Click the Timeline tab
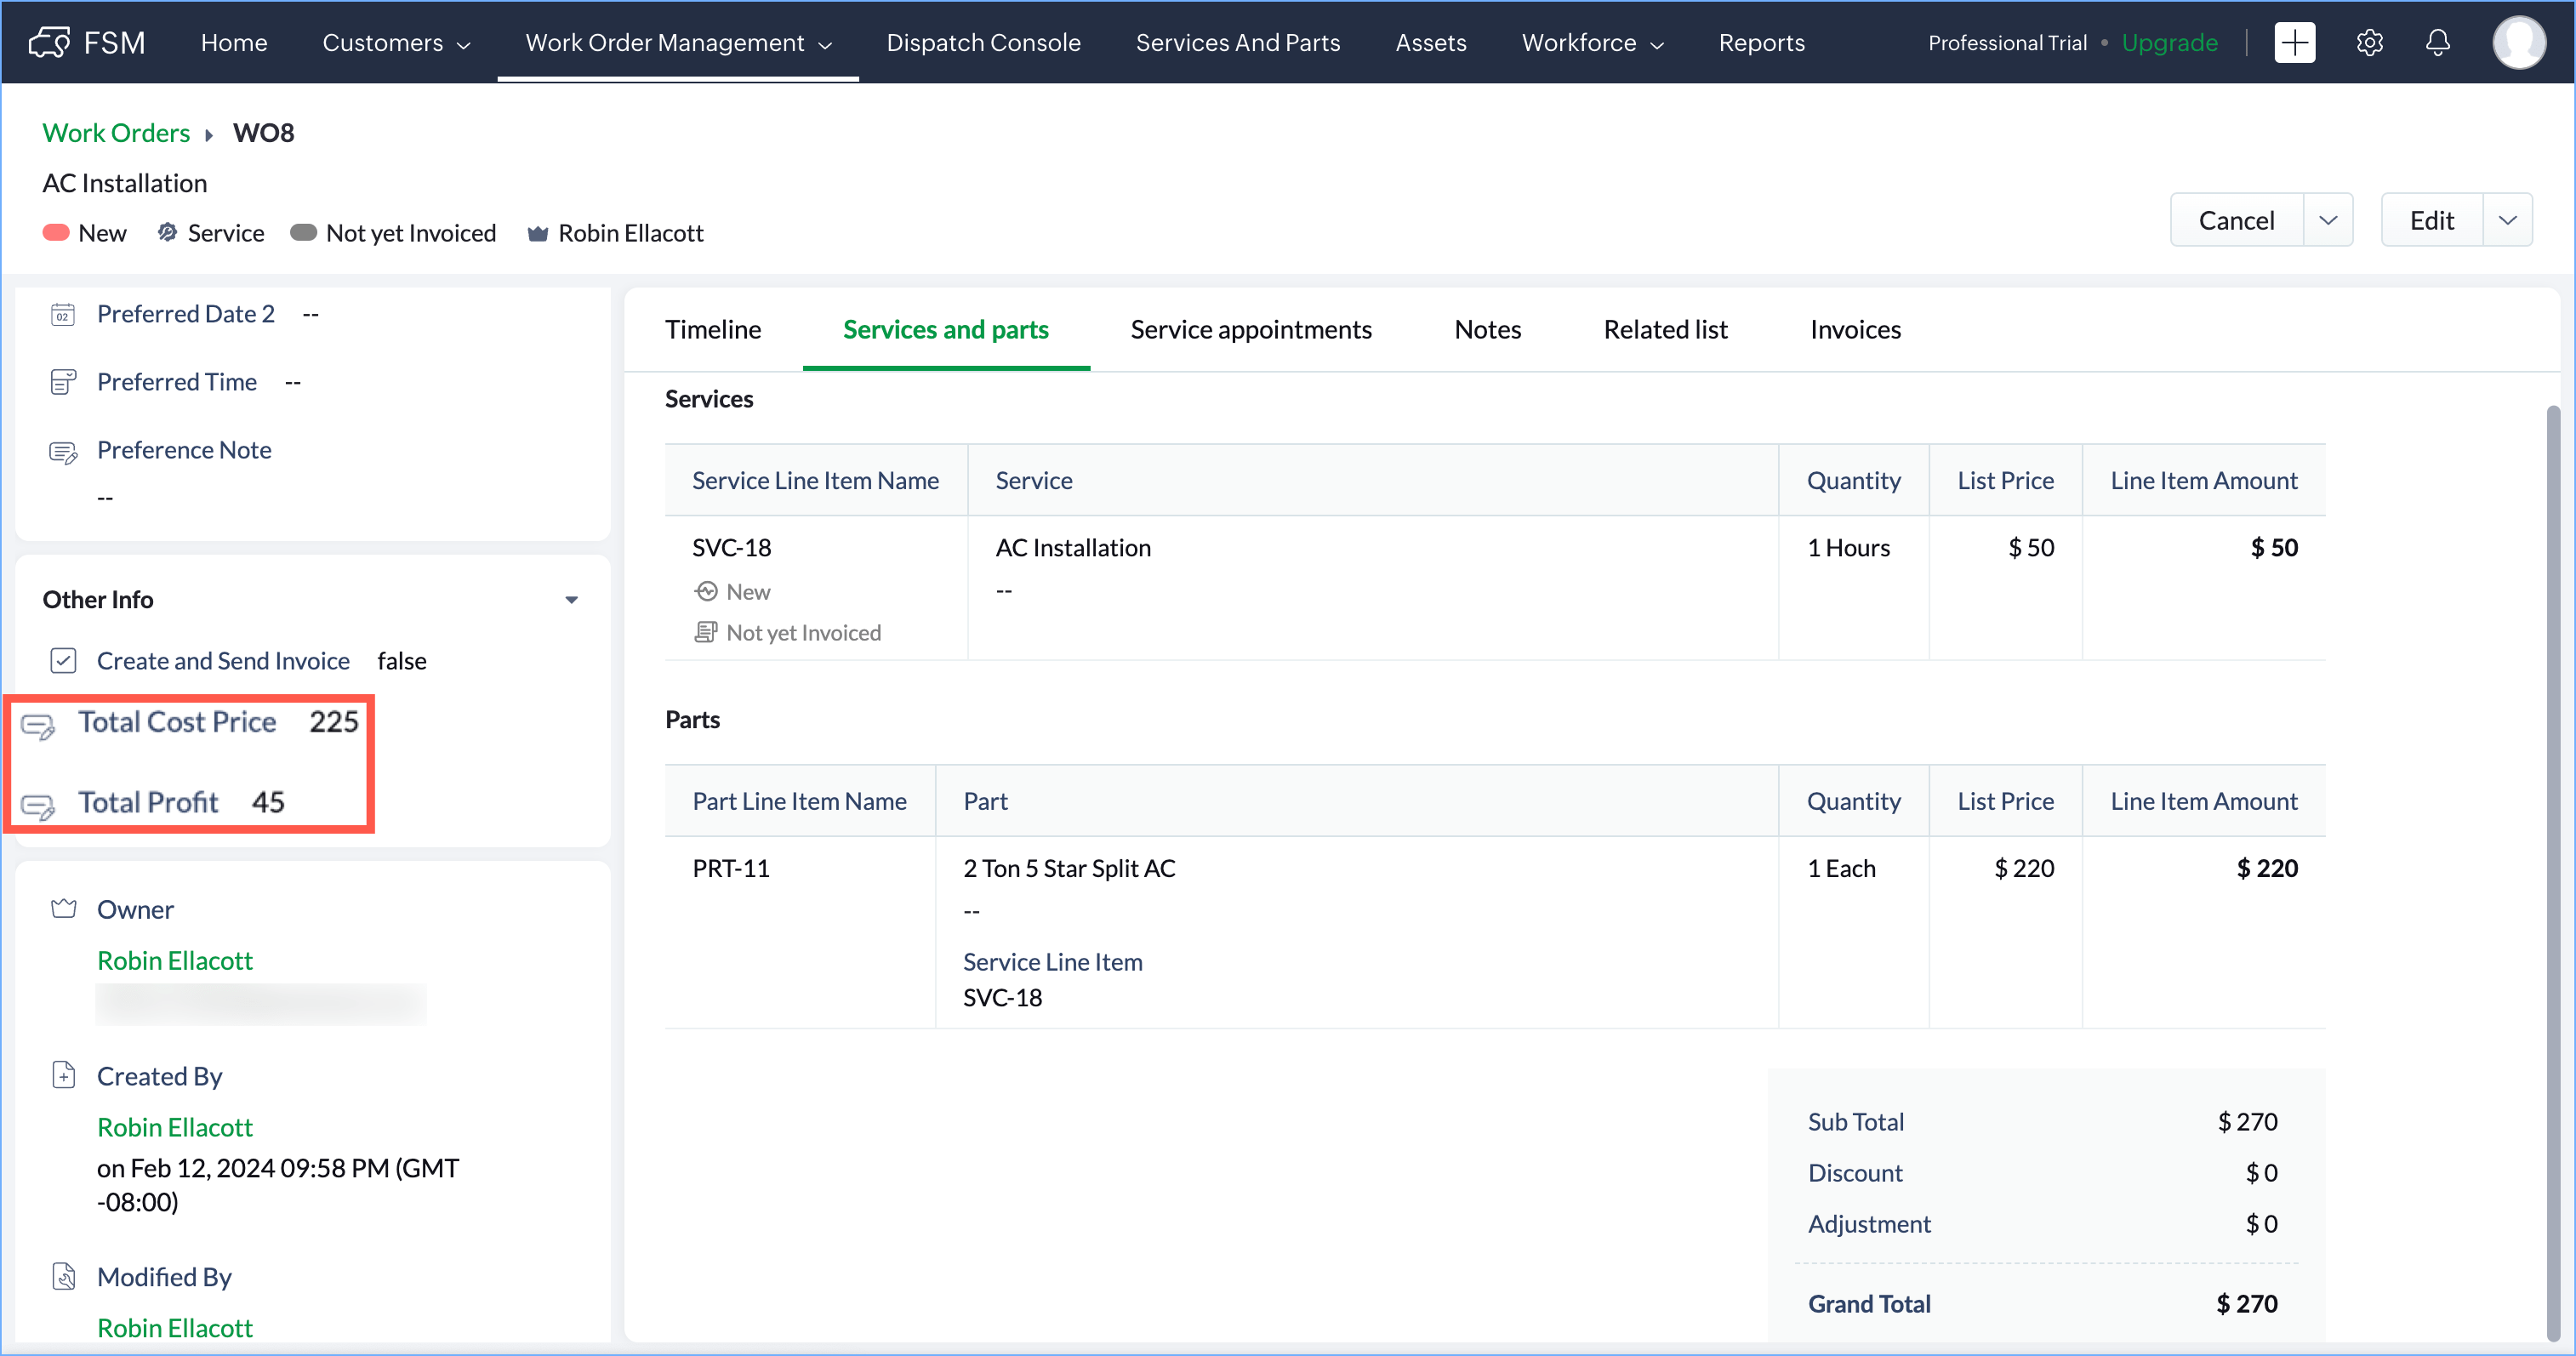2576x1356 pixels. (x=712, y=327)
